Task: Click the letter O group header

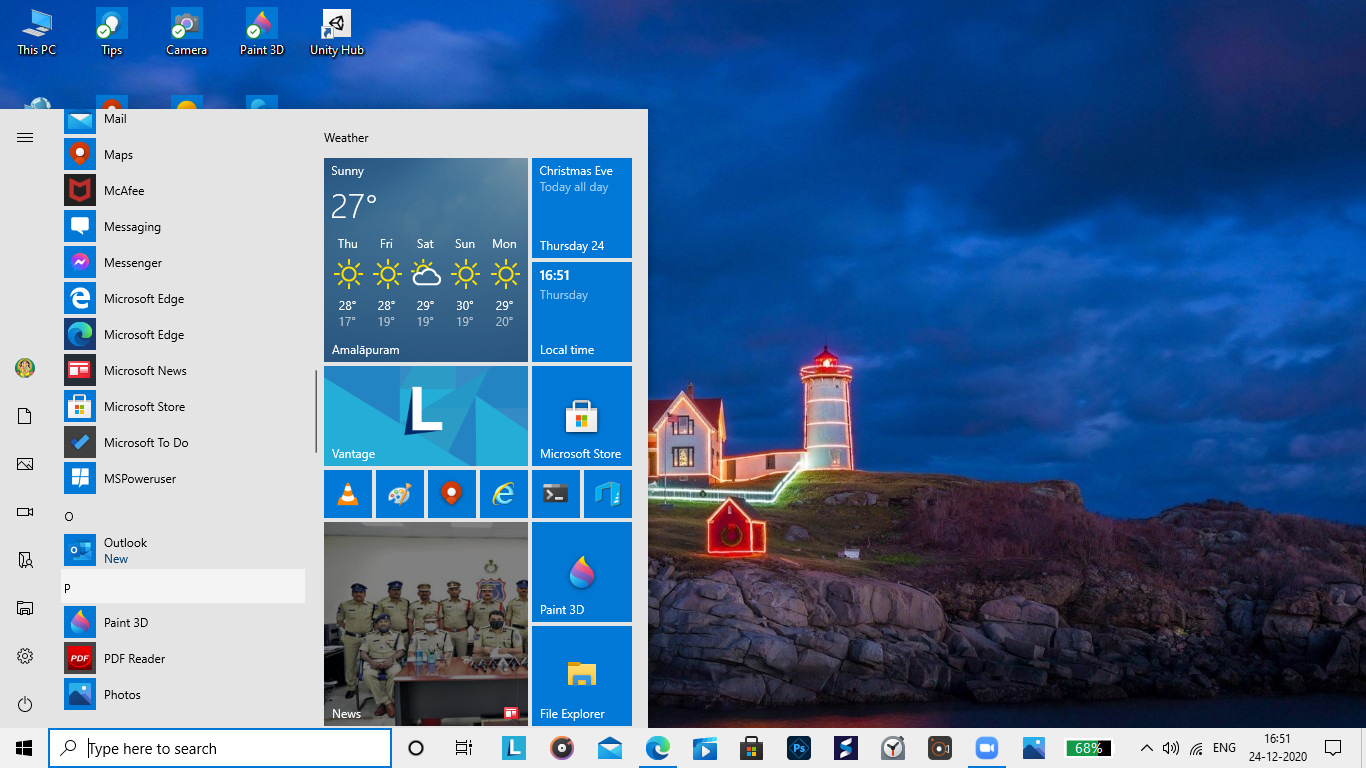Action: point(184,516)
